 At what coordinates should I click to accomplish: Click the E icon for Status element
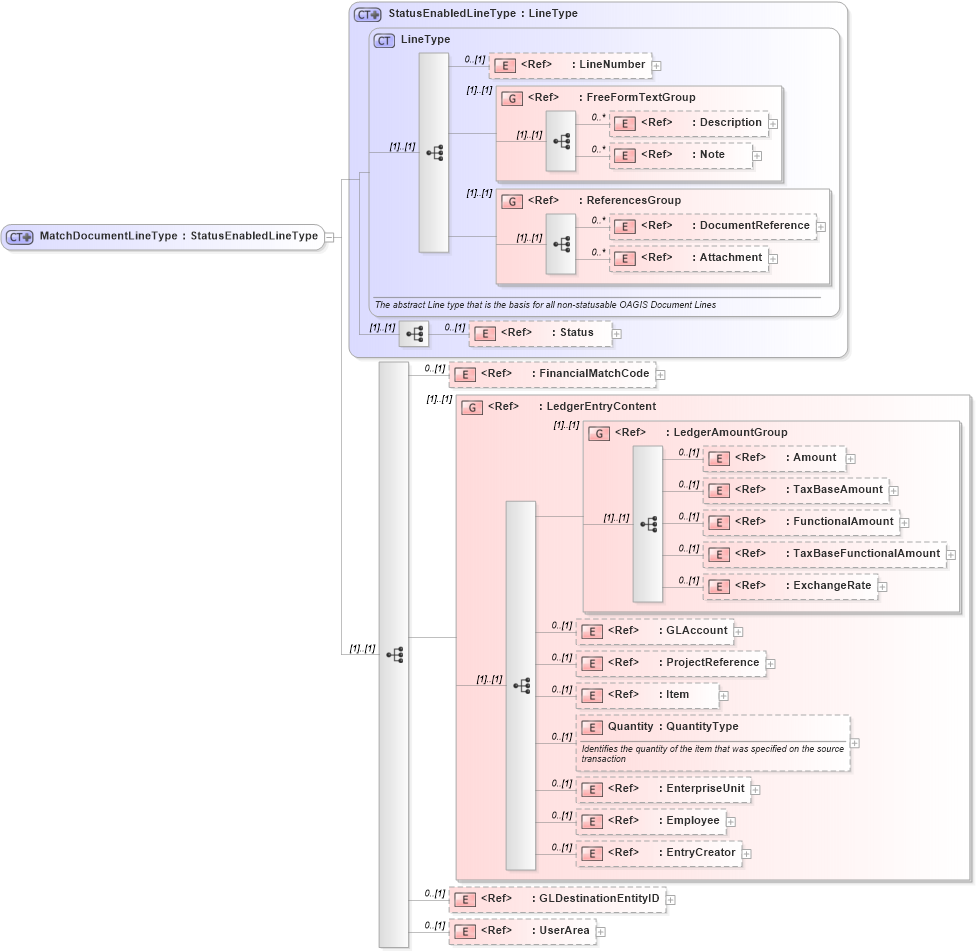[484, 332]
